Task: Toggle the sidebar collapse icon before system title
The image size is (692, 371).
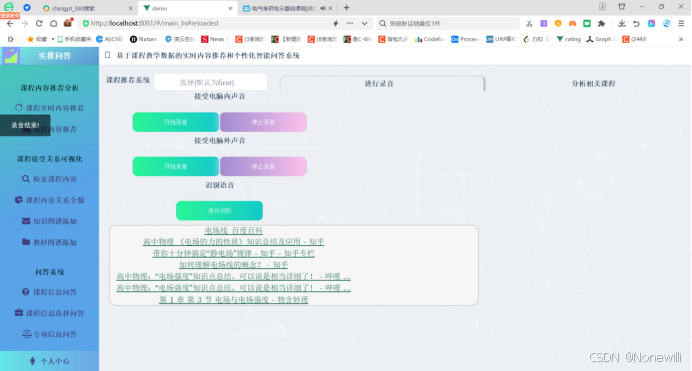Action: 107,55
